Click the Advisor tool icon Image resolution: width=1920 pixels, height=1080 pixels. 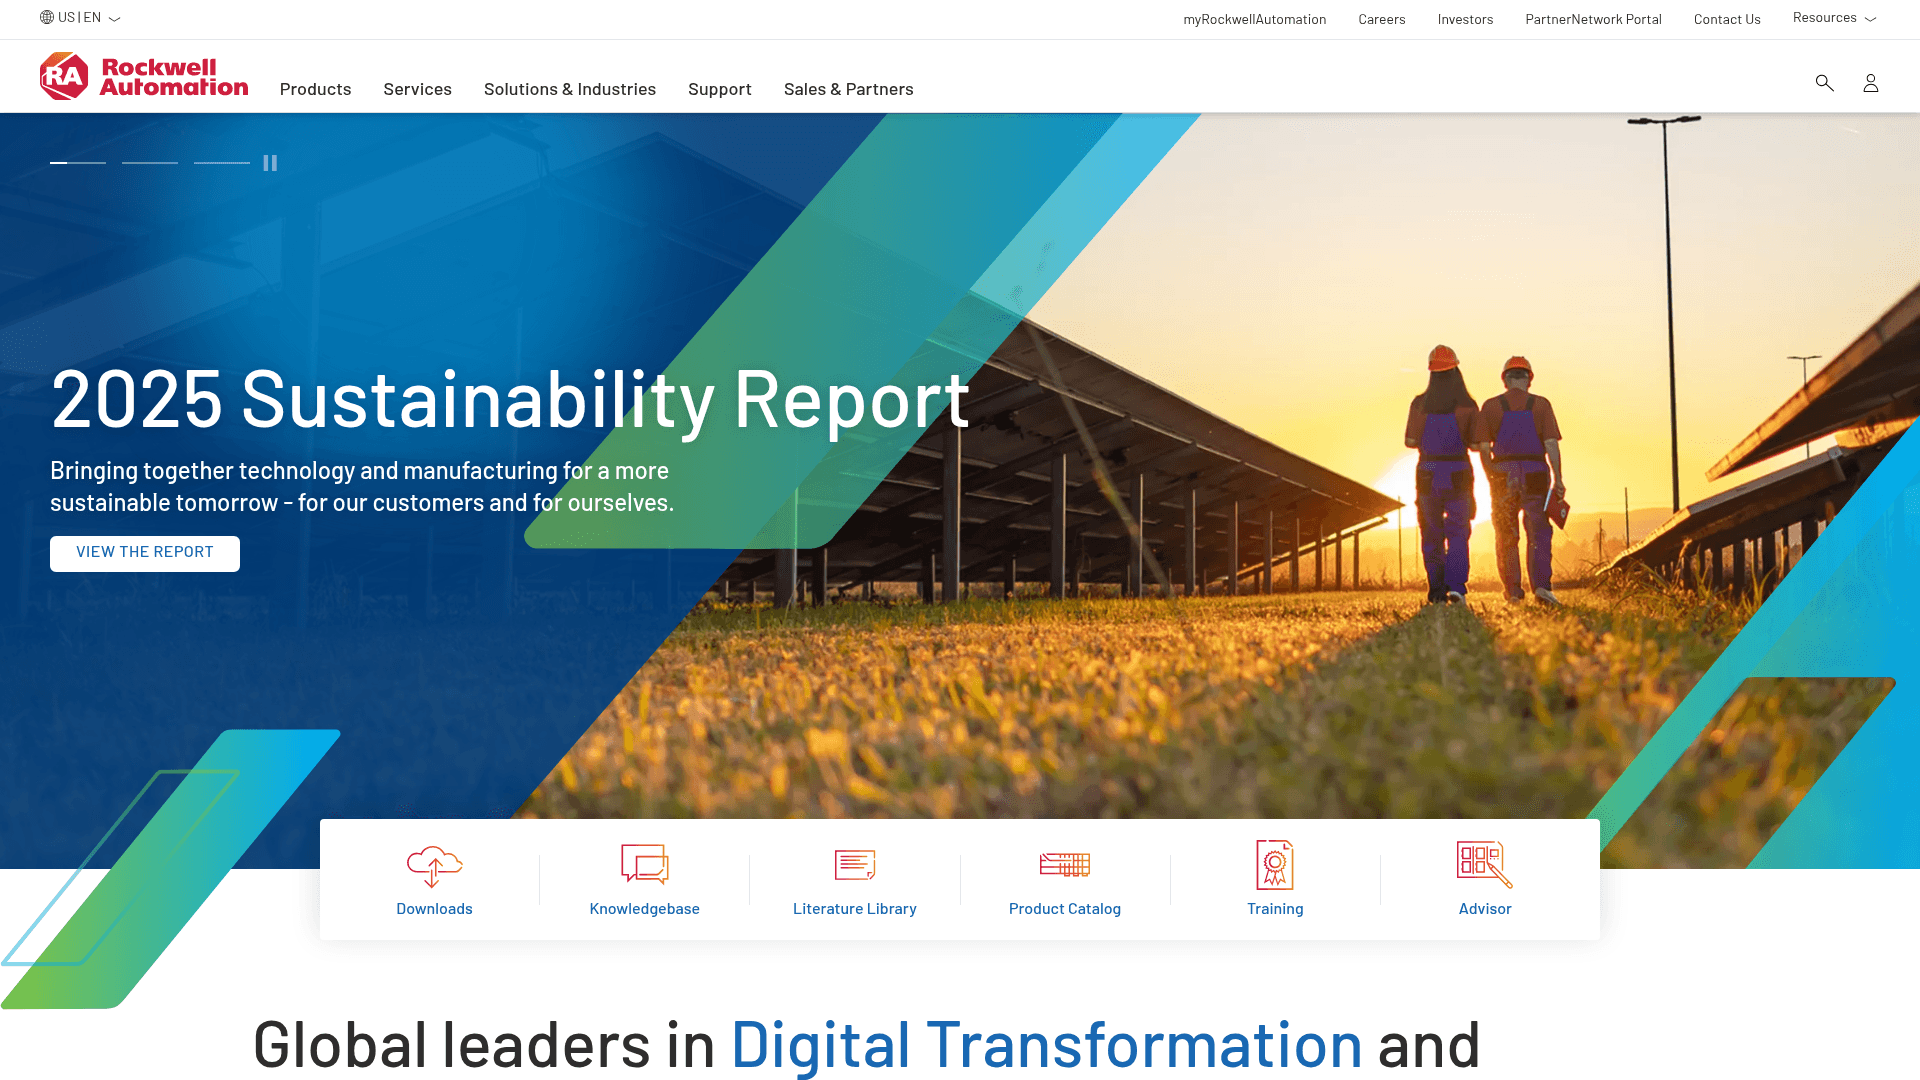(x=1485, y=865)
